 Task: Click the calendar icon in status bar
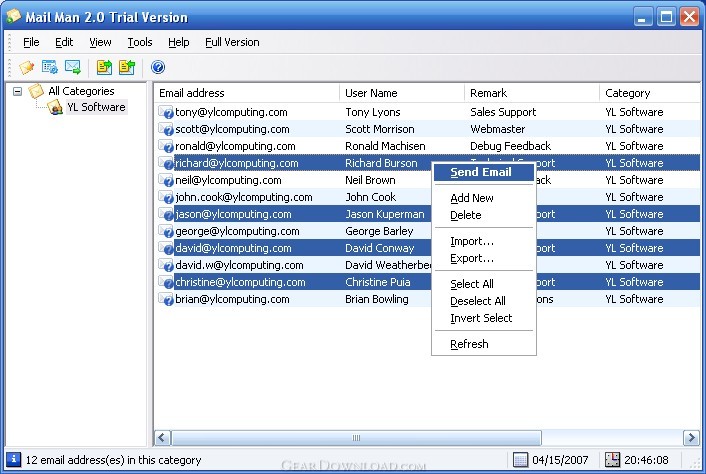(x=520, y=460)
